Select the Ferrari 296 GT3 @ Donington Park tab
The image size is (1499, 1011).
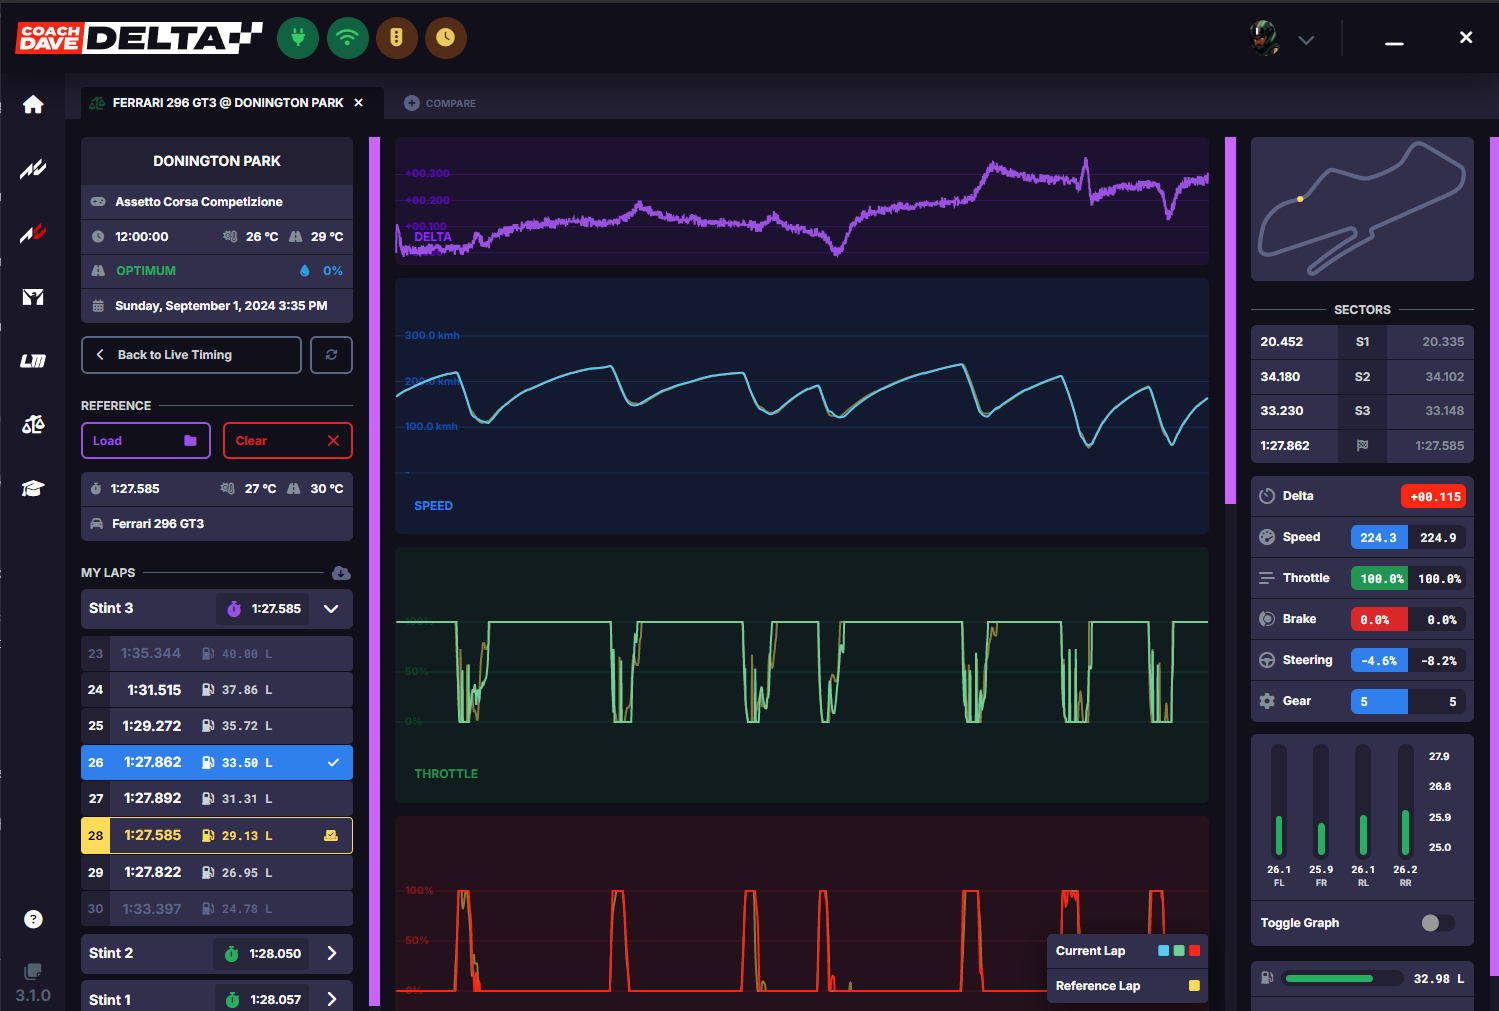228,103
